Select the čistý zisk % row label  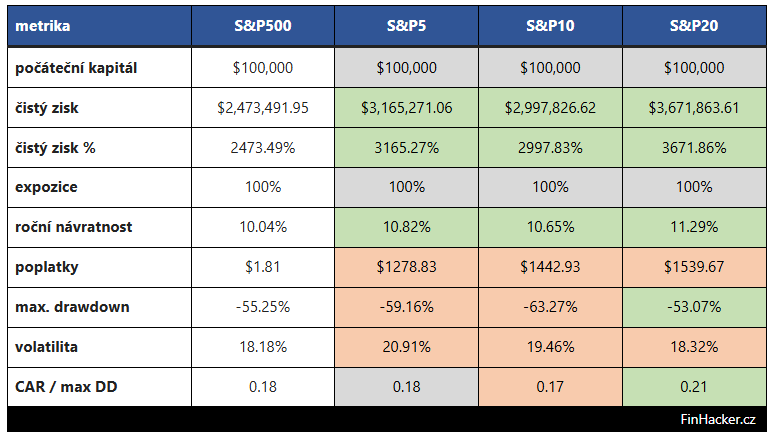[x=58, y=148]
